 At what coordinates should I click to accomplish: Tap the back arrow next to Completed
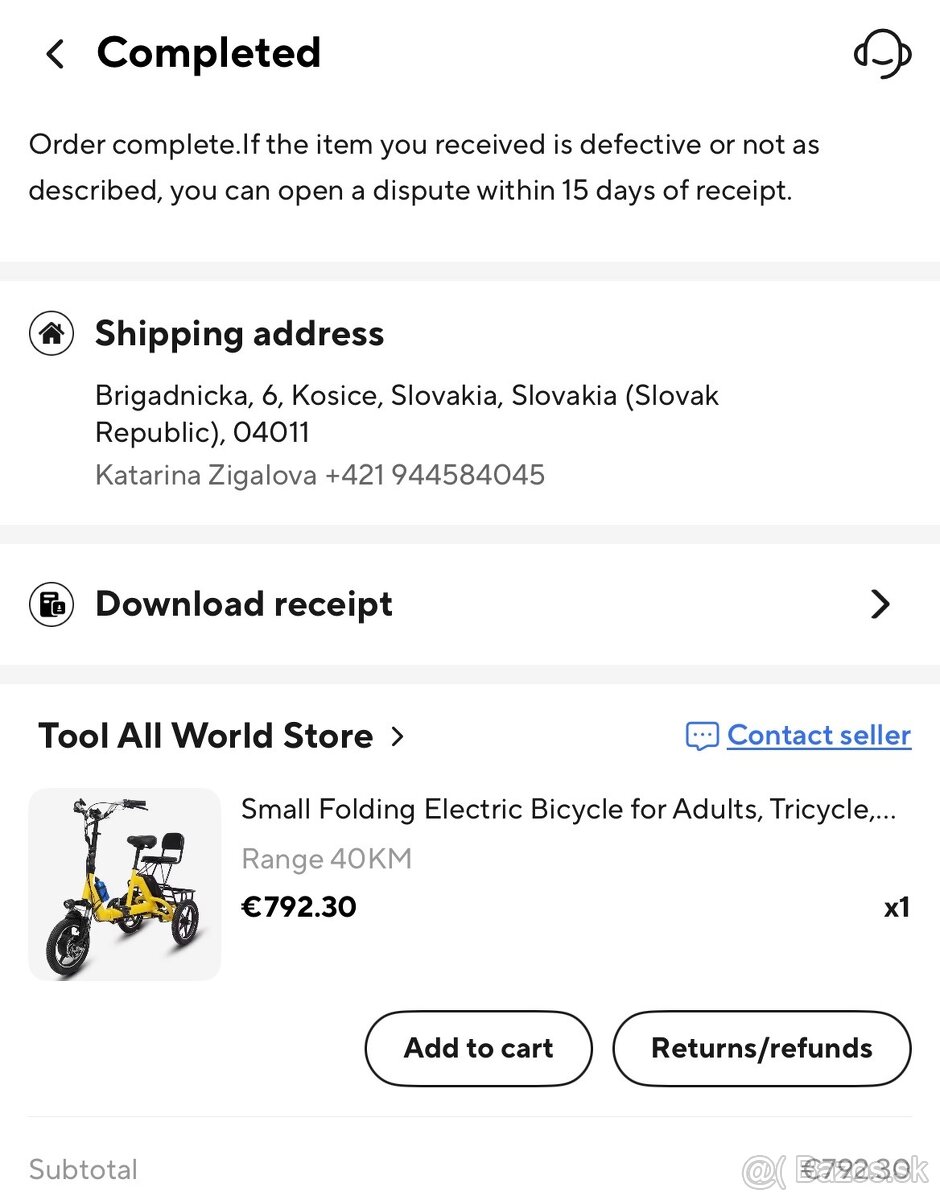(x=56, y=54)
